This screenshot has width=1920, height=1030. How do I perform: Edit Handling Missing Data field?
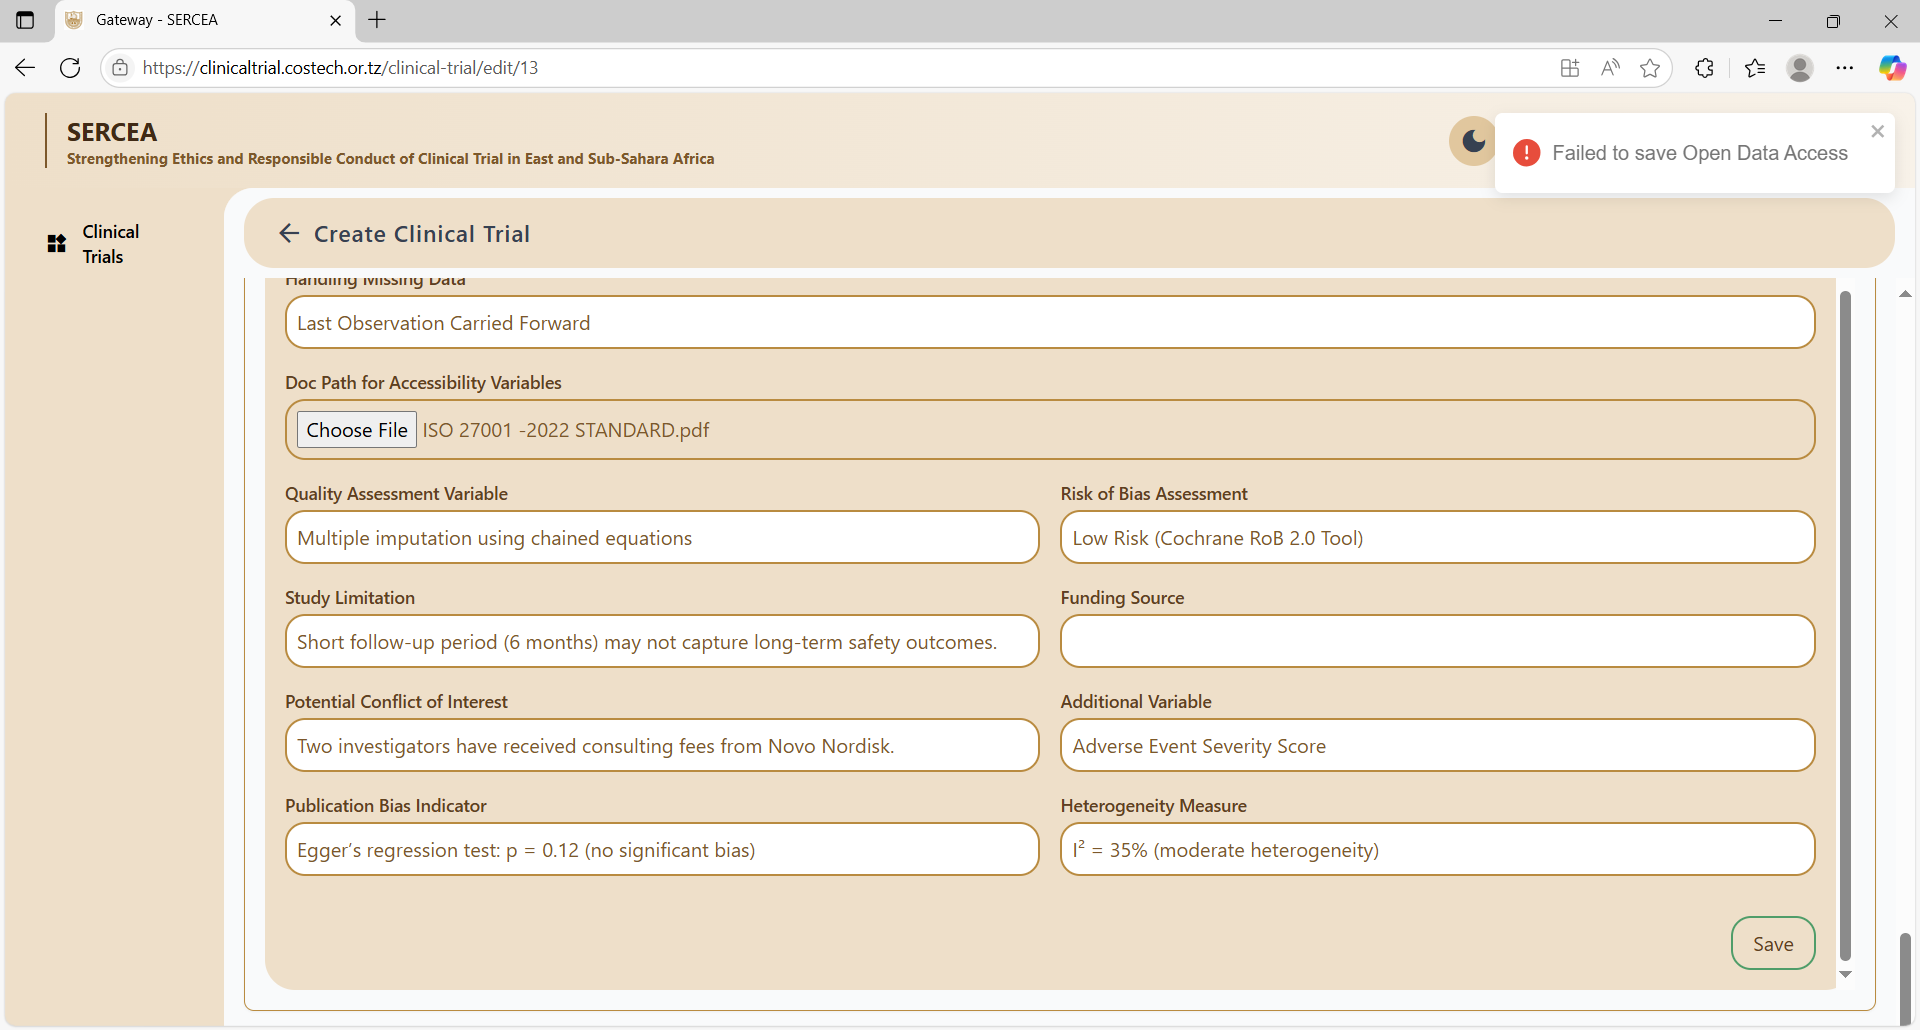click(1050, 322)
